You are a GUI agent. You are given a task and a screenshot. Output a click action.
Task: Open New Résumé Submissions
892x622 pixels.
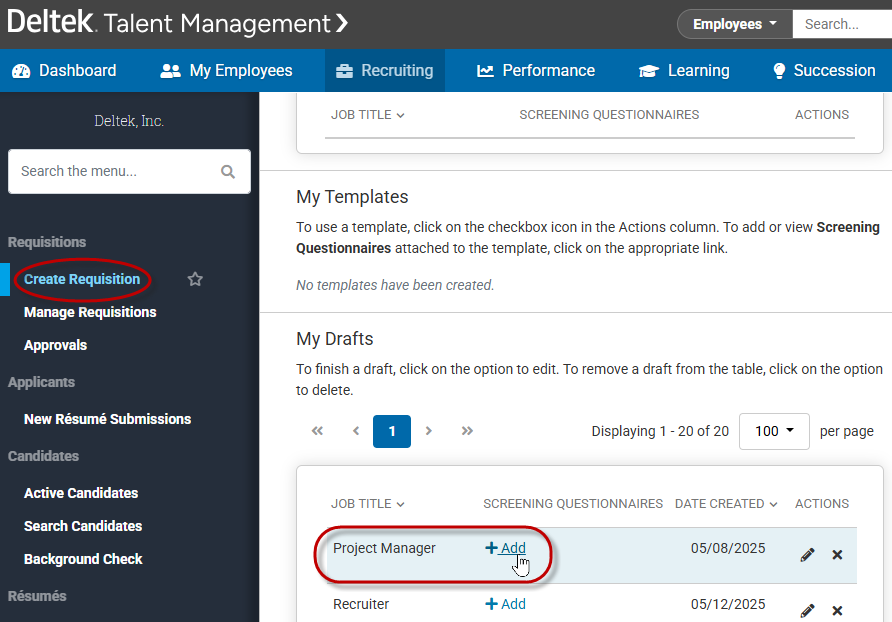108,419
